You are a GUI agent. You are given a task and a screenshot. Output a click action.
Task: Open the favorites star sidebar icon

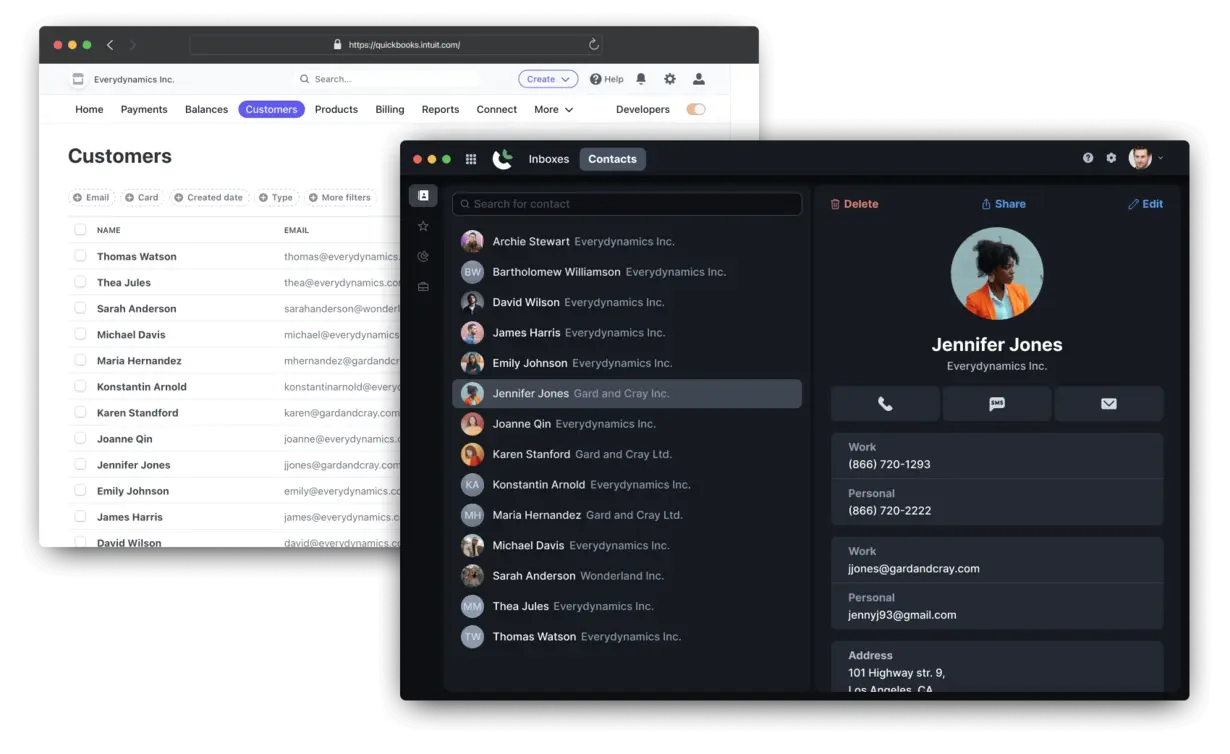(x=423, y=226)
